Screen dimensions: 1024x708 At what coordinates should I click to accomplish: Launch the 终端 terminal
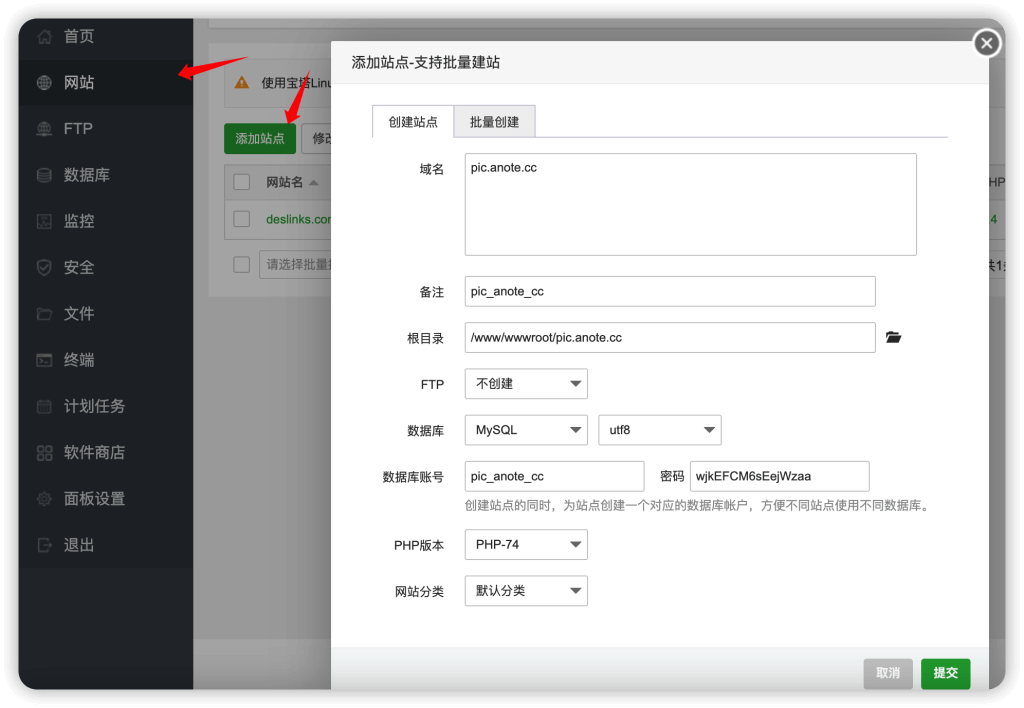point(70,360)
